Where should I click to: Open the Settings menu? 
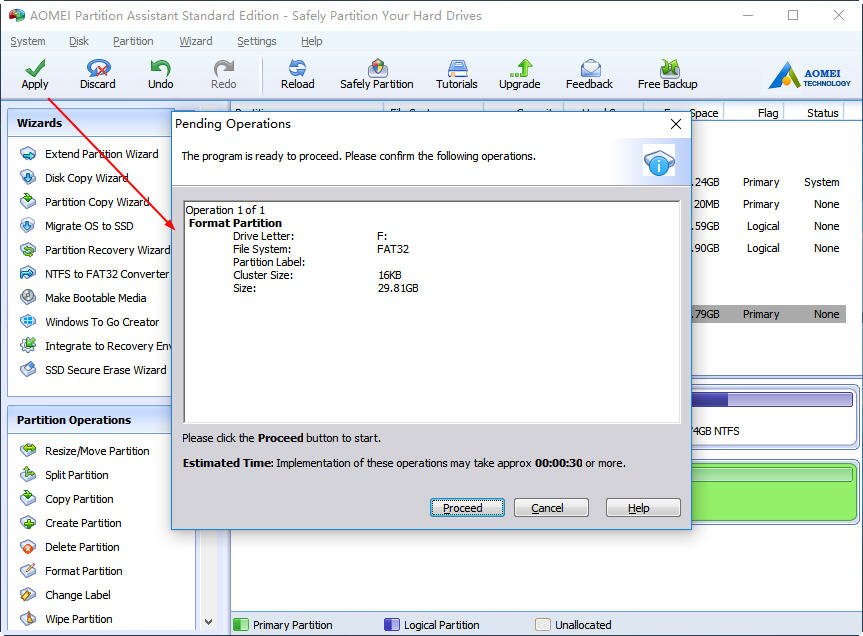click(256, 41)
